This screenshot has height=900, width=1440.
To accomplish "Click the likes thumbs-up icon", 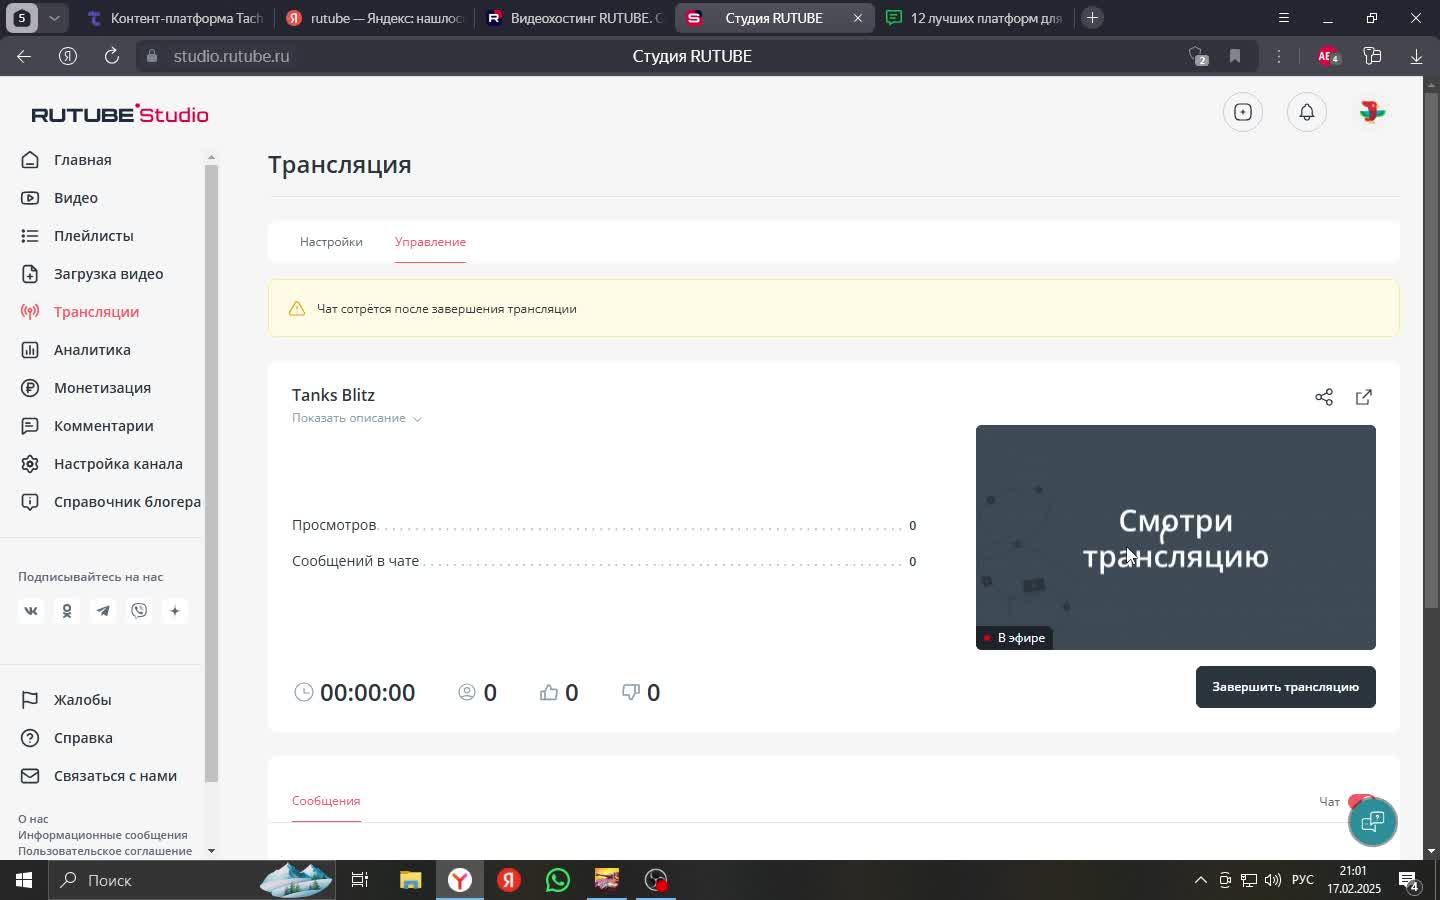I will (549, 692).
